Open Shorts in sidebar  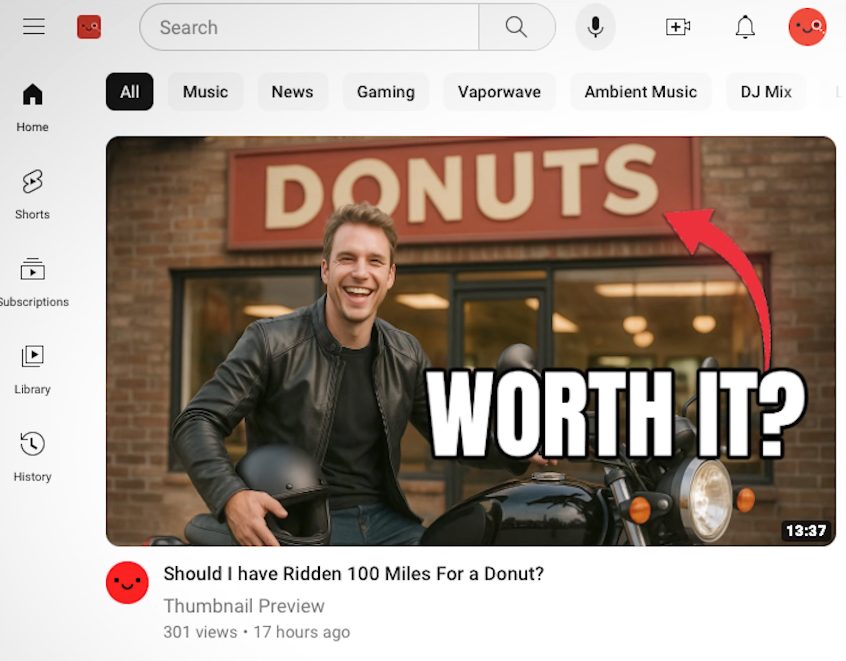[32, 194]
